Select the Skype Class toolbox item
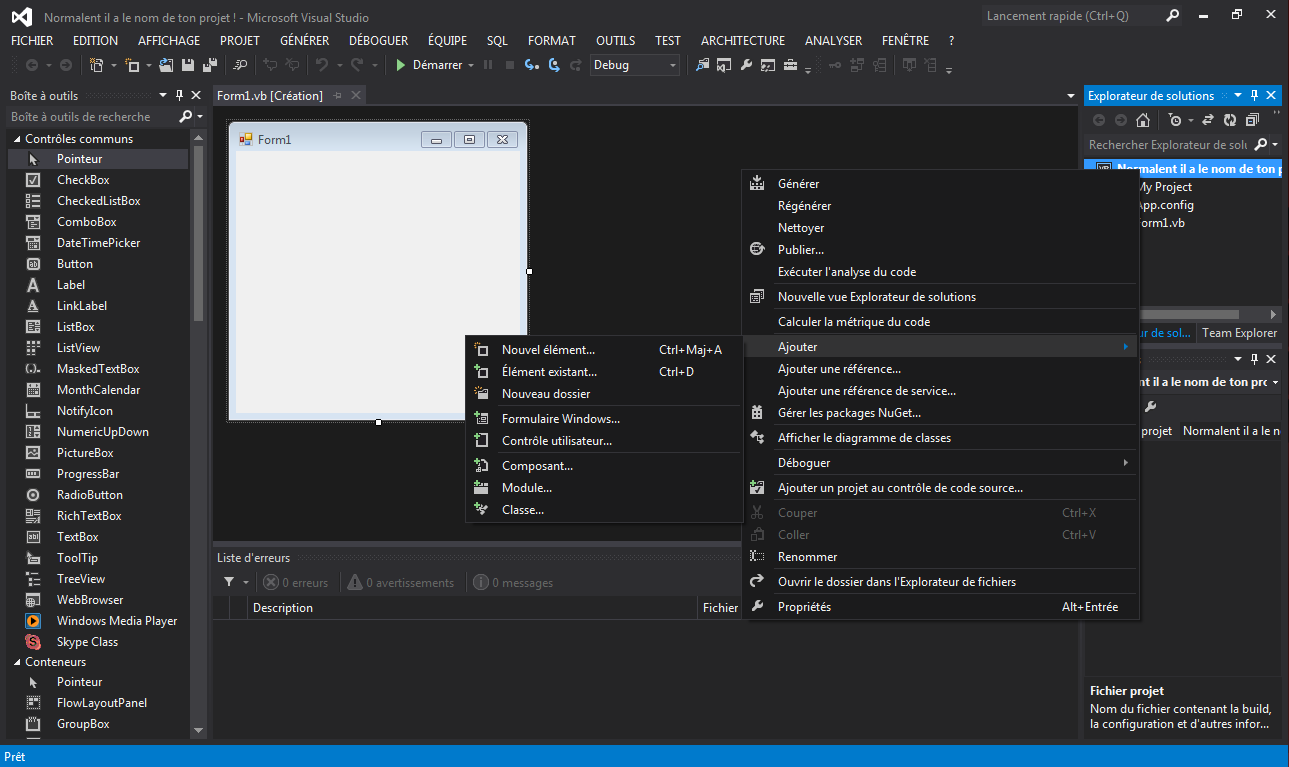 click(98, 642)
